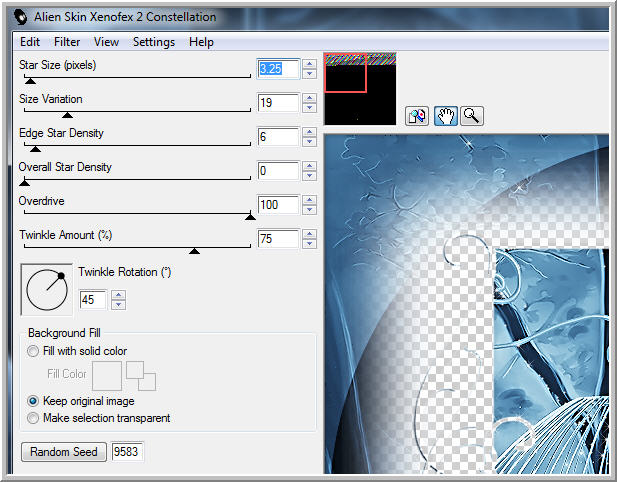This screenshot has height=482, width=617.
Task: Click the large image preview area
Action: pyautogui.click(x=466, y=304)
